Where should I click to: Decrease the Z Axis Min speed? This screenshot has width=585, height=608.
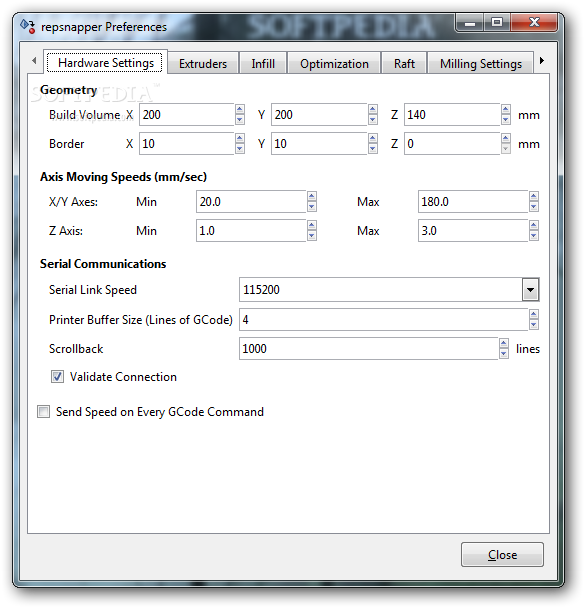[312, 235]
